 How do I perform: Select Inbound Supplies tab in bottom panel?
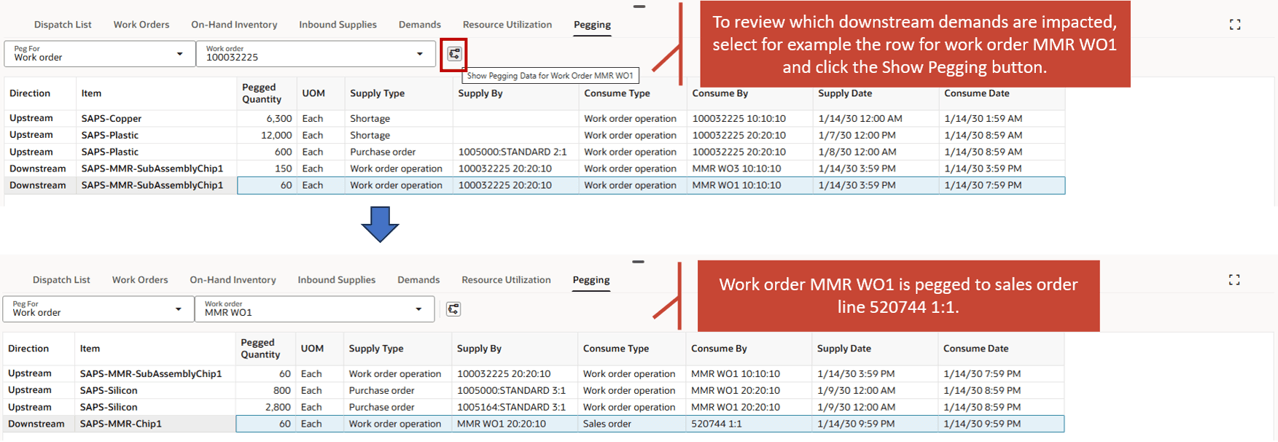point(337,280)
